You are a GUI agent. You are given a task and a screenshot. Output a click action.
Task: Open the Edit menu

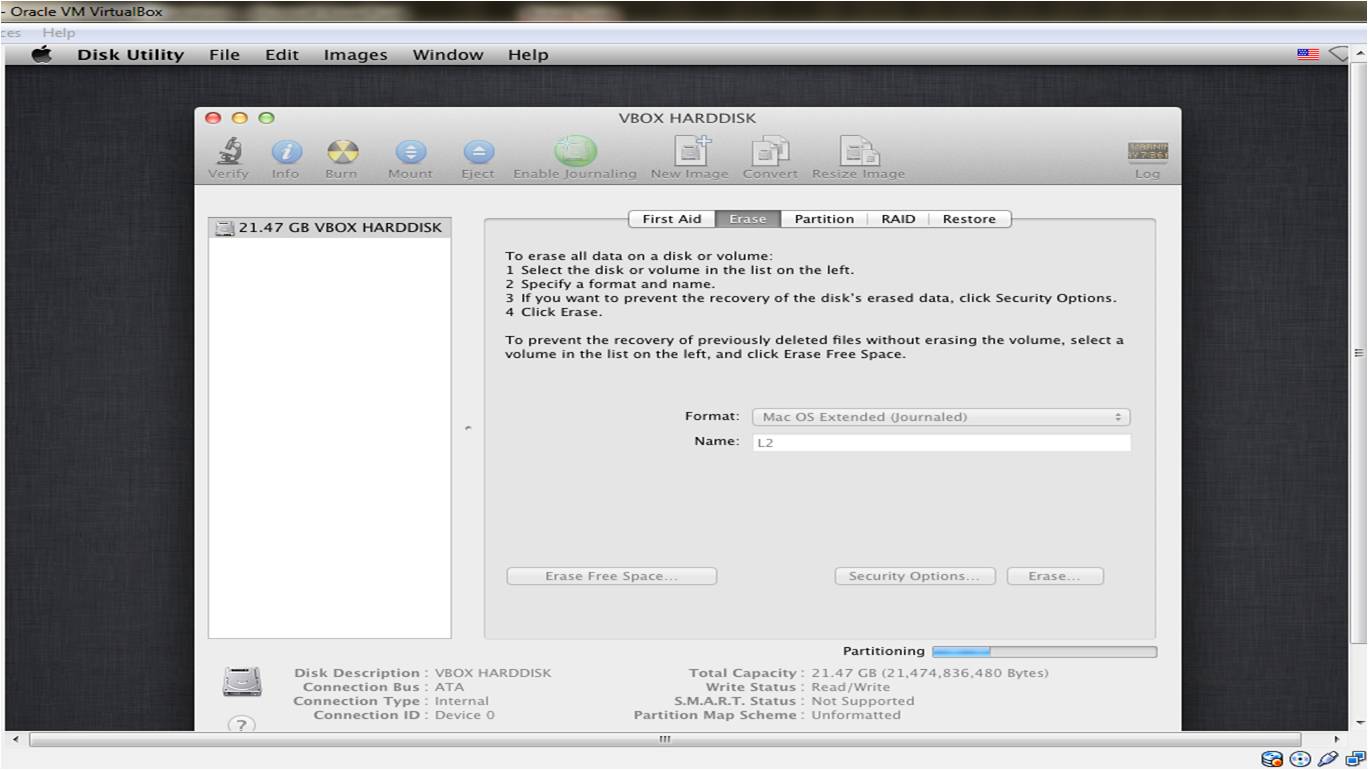tap(282, 55)
